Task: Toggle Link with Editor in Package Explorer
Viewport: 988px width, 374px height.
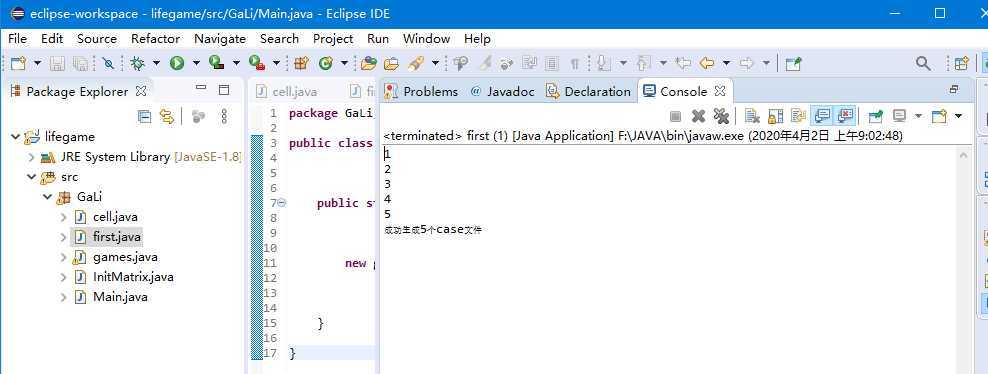Action: point(166,116)
